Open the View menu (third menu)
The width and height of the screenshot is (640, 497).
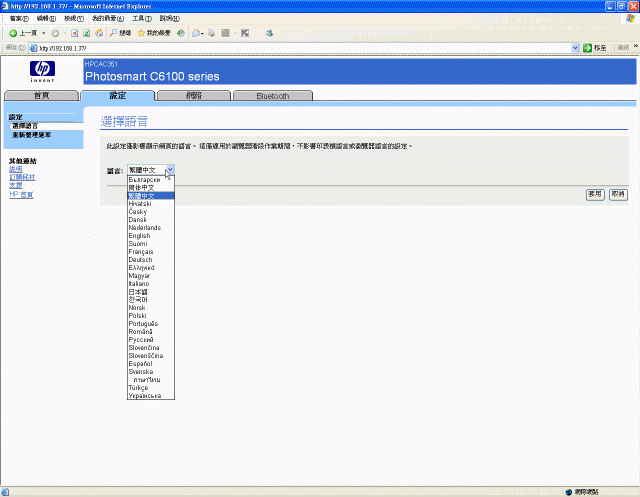74,18
